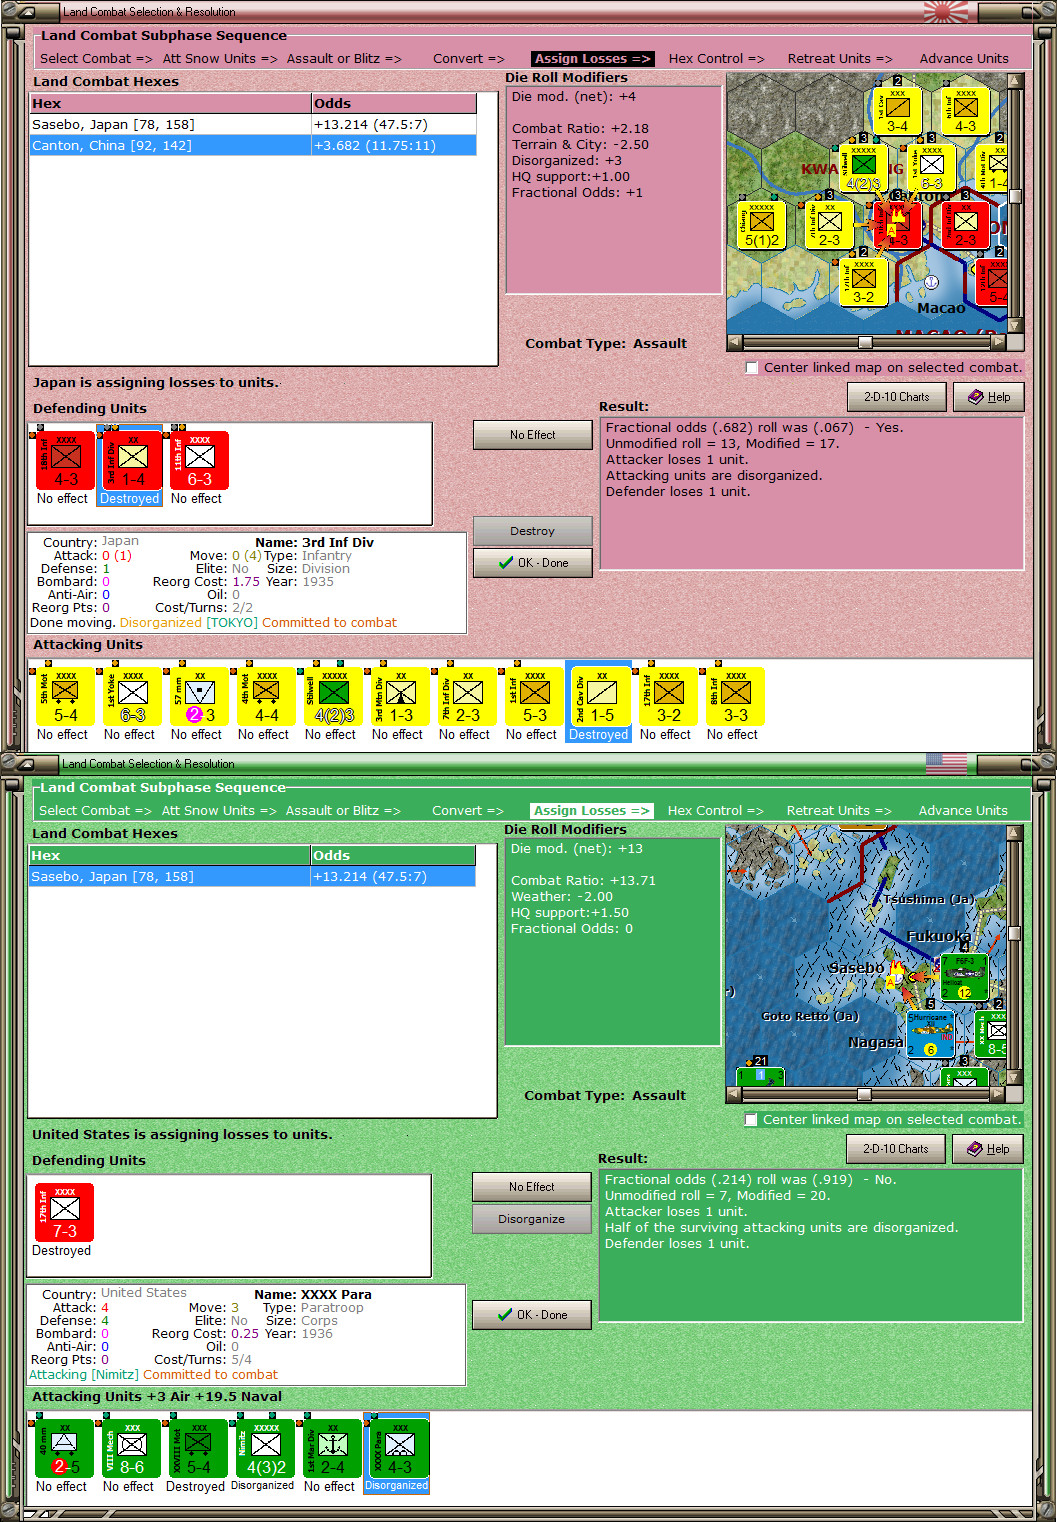The height and width of the screenshot is (1522, 1057).
Task: Click No Effect button in US window
Action: point(532,1187)
